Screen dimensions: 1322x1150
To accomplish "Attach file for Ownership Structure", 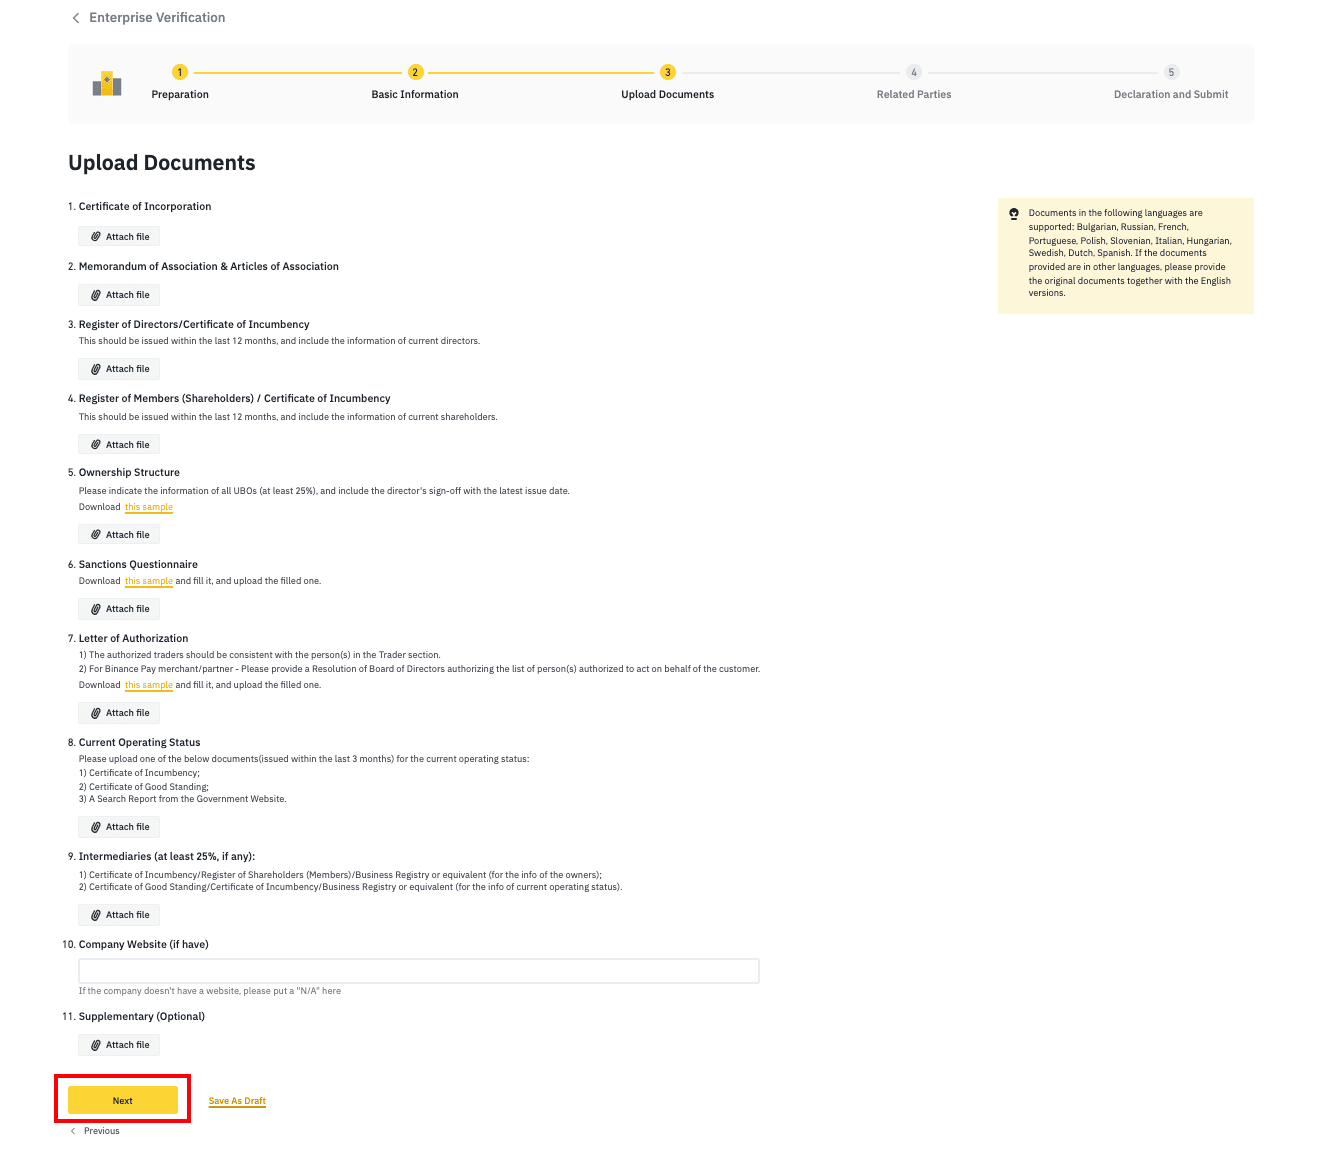I will point(119,535).
